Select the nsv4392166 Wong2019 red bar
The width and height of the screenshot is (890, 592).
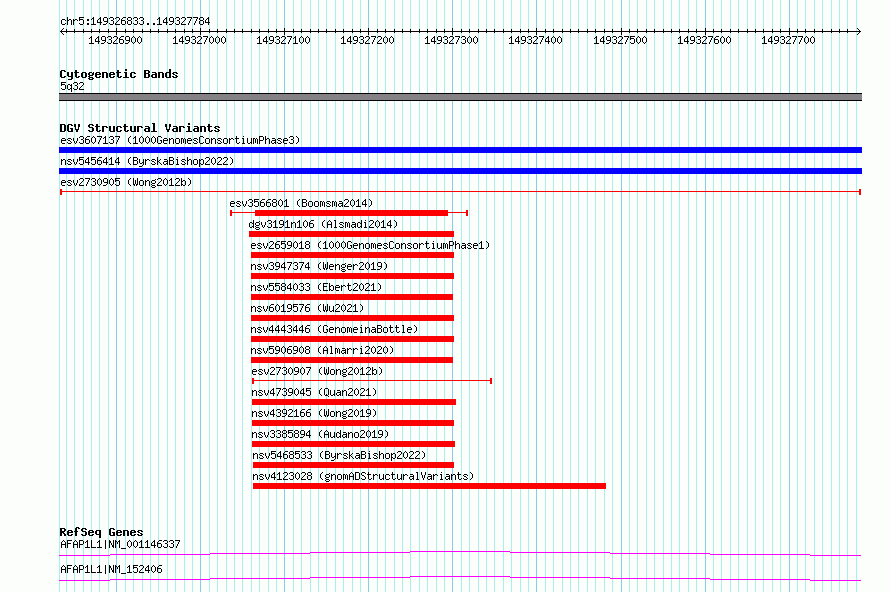[x=352, y=423]
